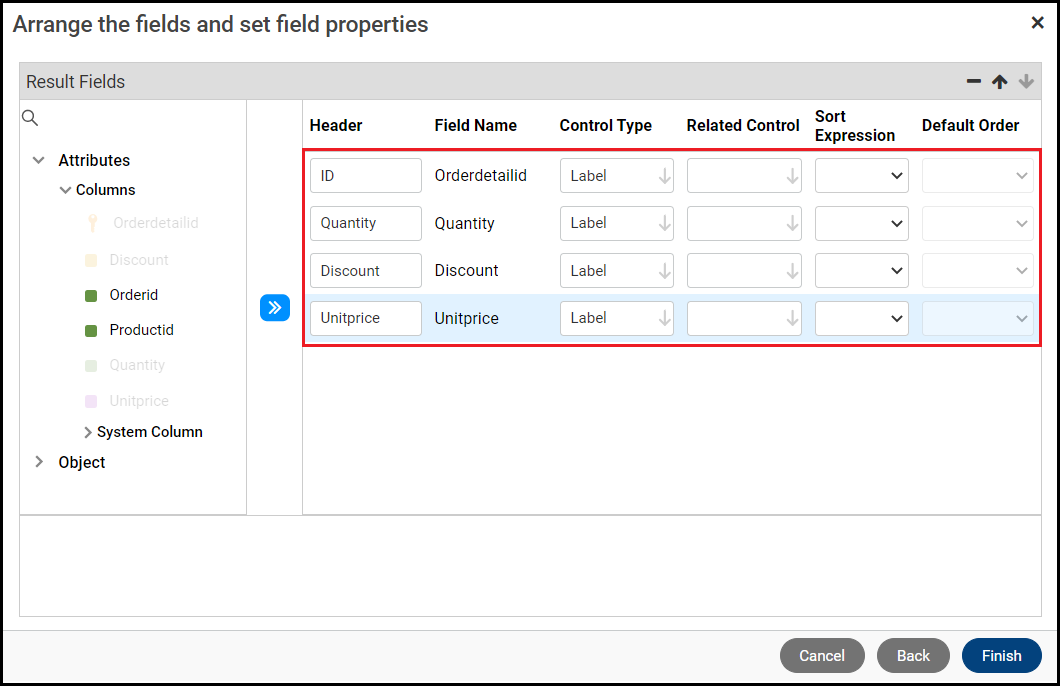Click the Cancel button

coord(822,656)
